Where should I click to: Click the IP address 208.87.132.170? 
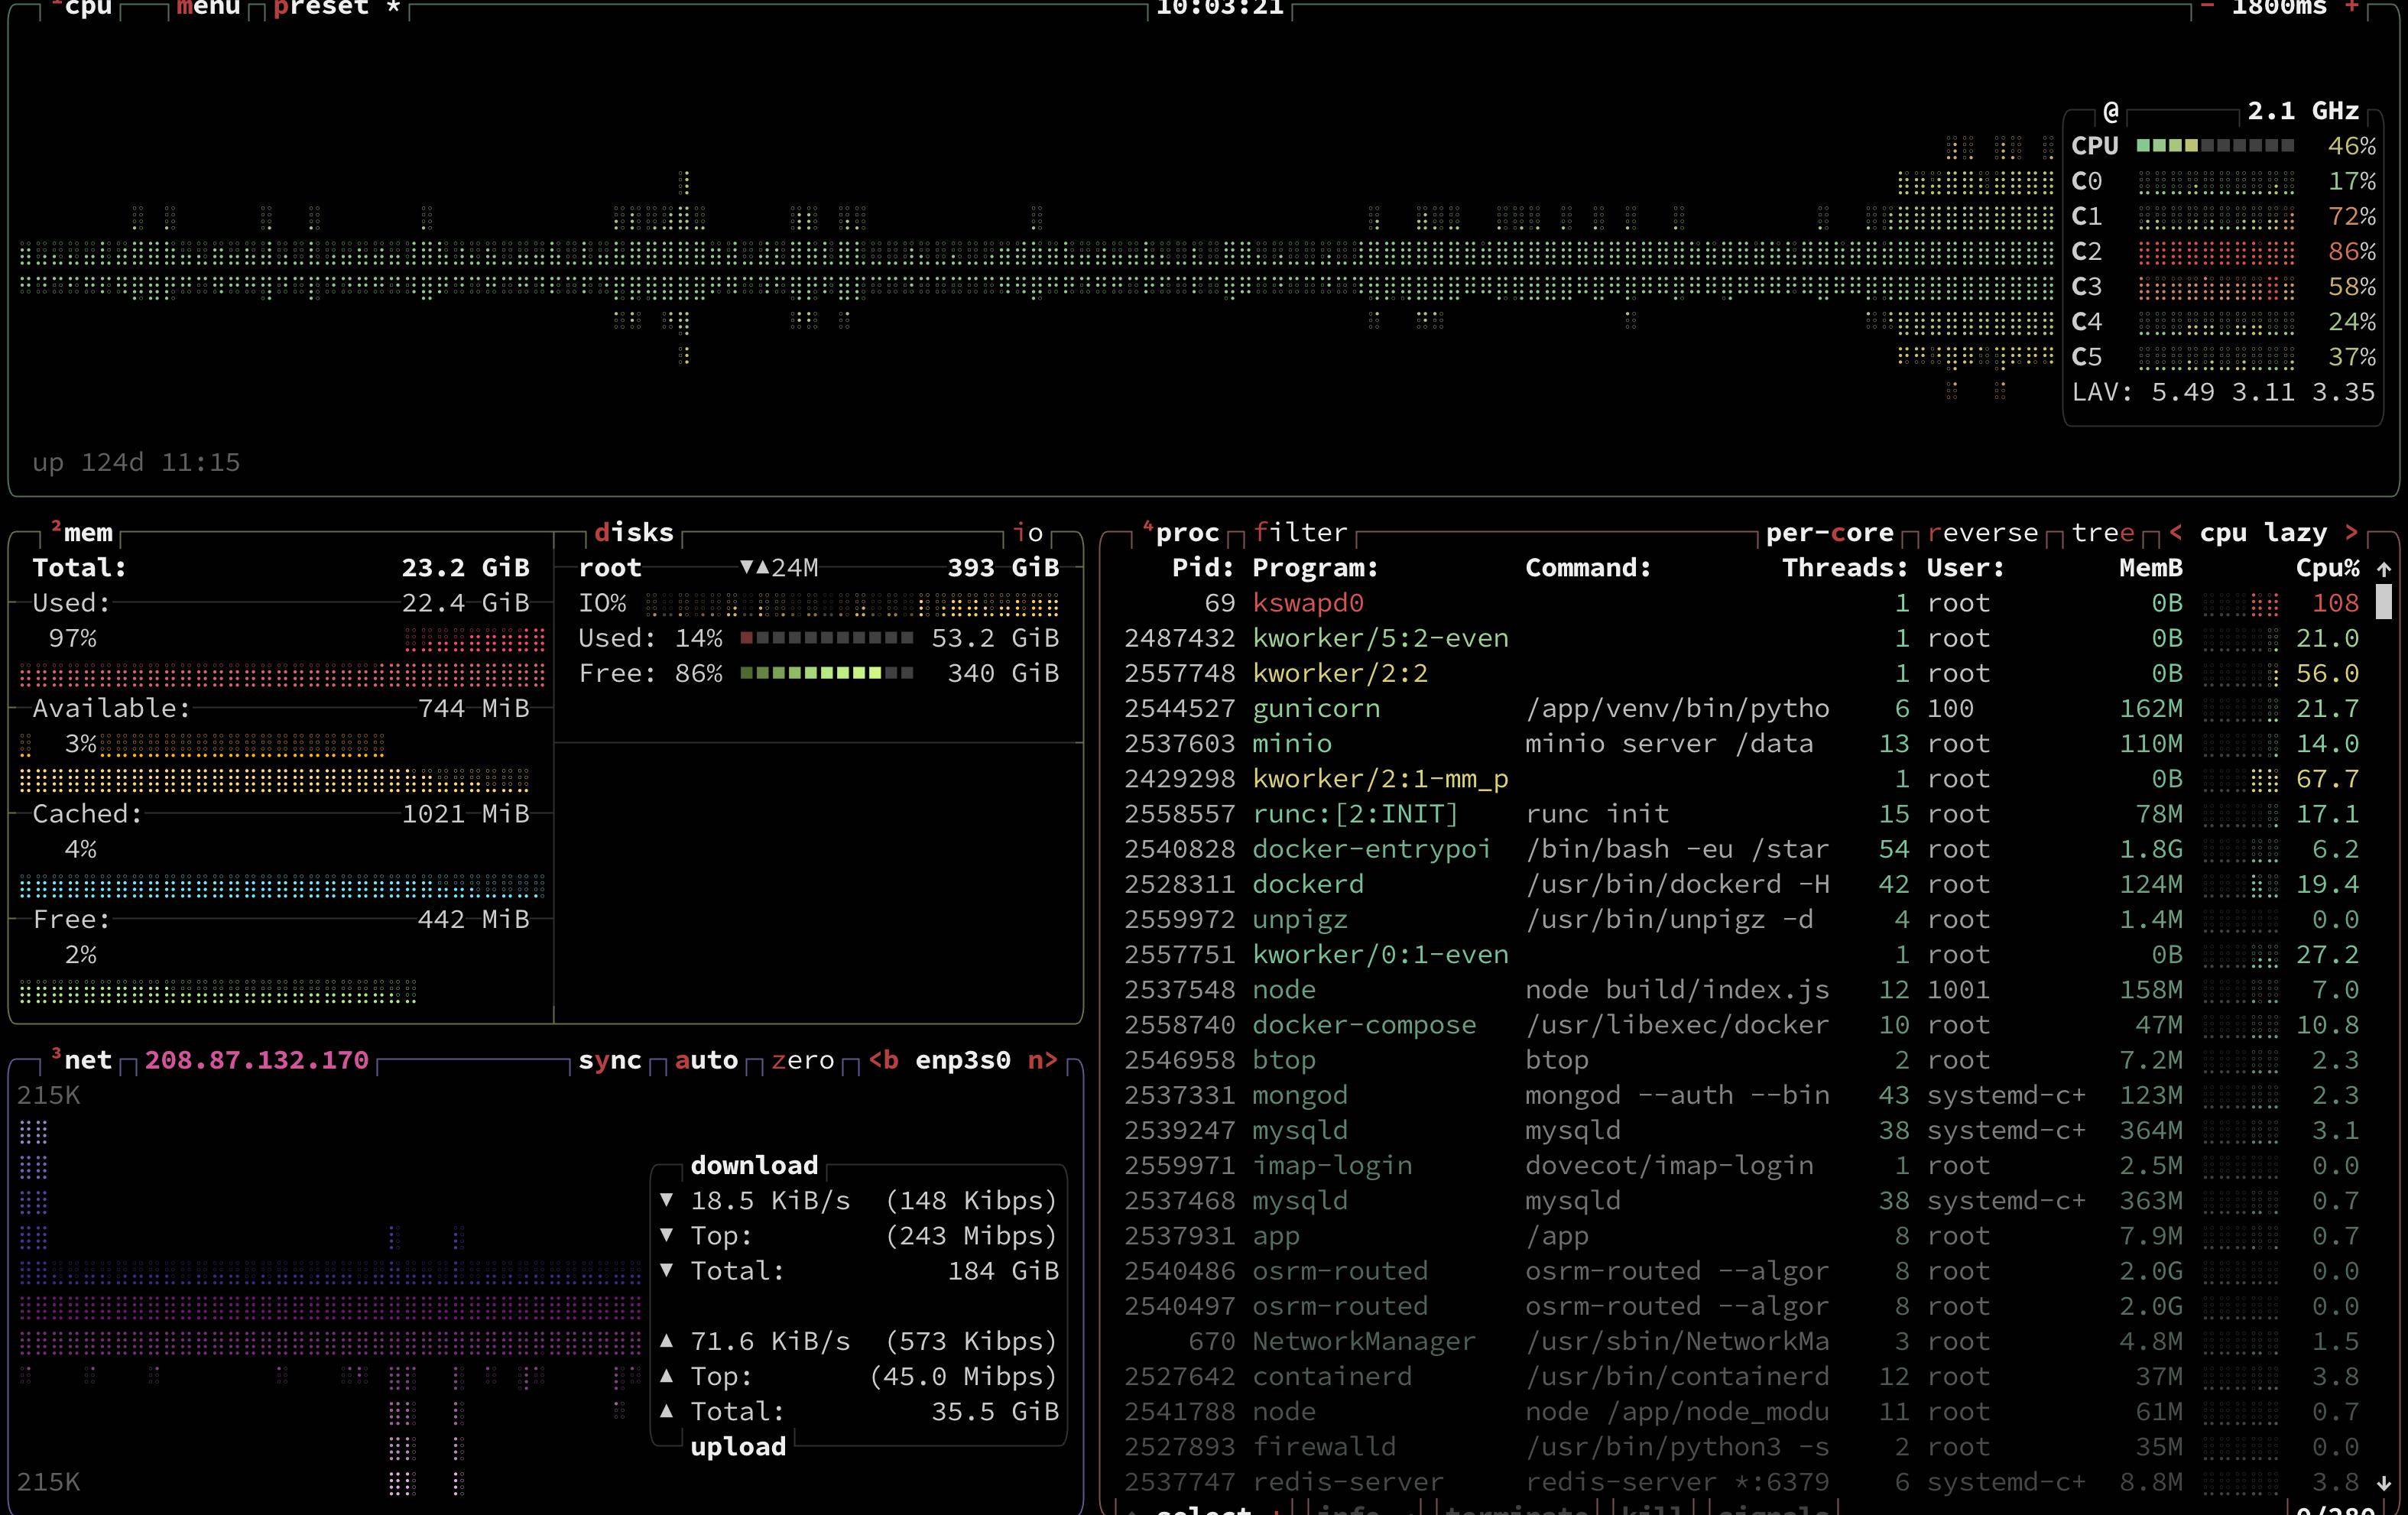click(257, 1060)
